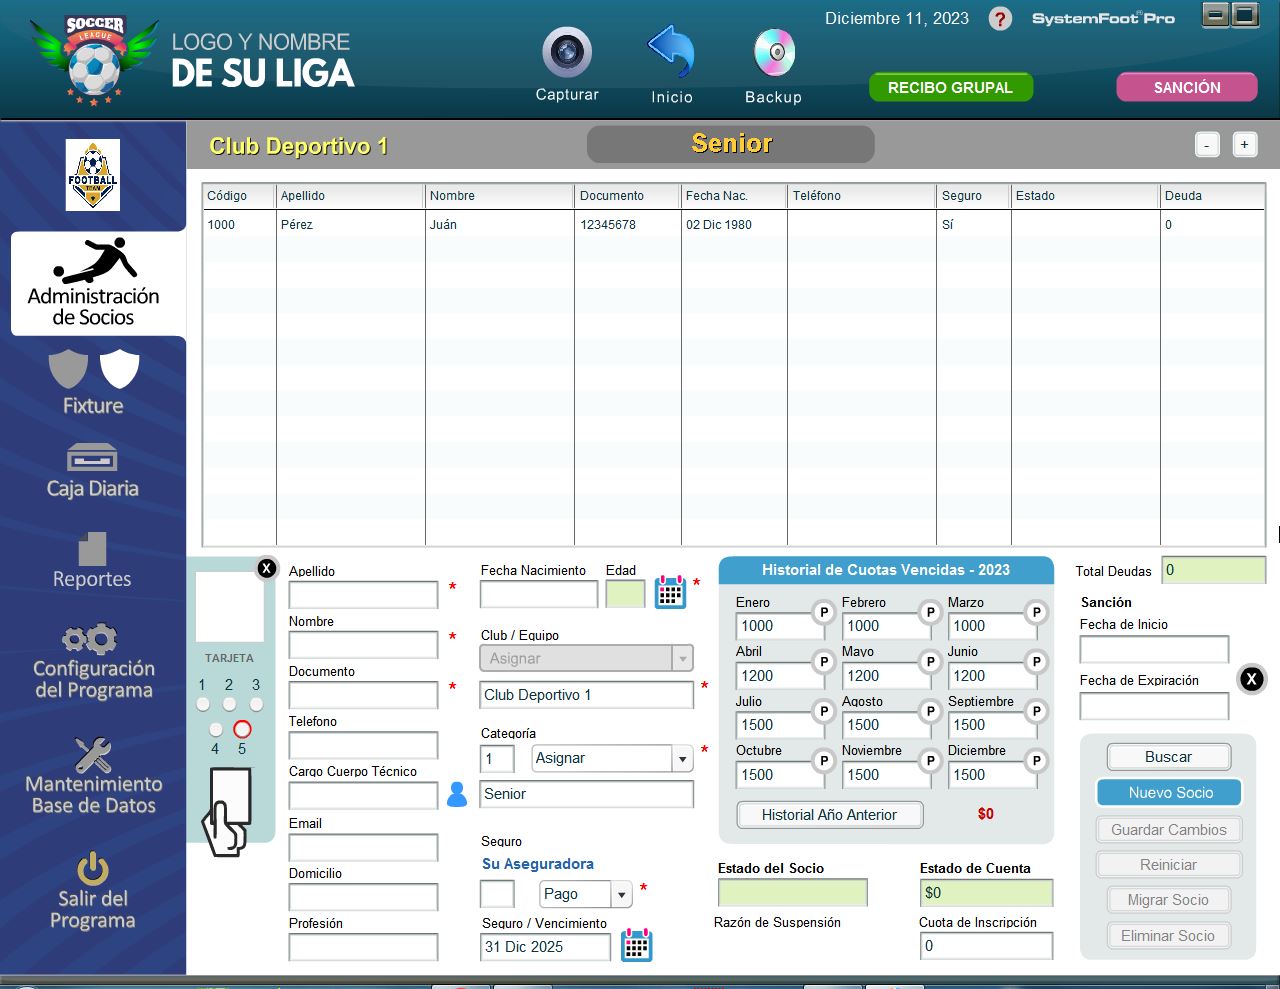Click the RECIBO GRUPAL button
Image resolution: width=1280 pixels, height=989 pixels.
(x=950, y=88)
